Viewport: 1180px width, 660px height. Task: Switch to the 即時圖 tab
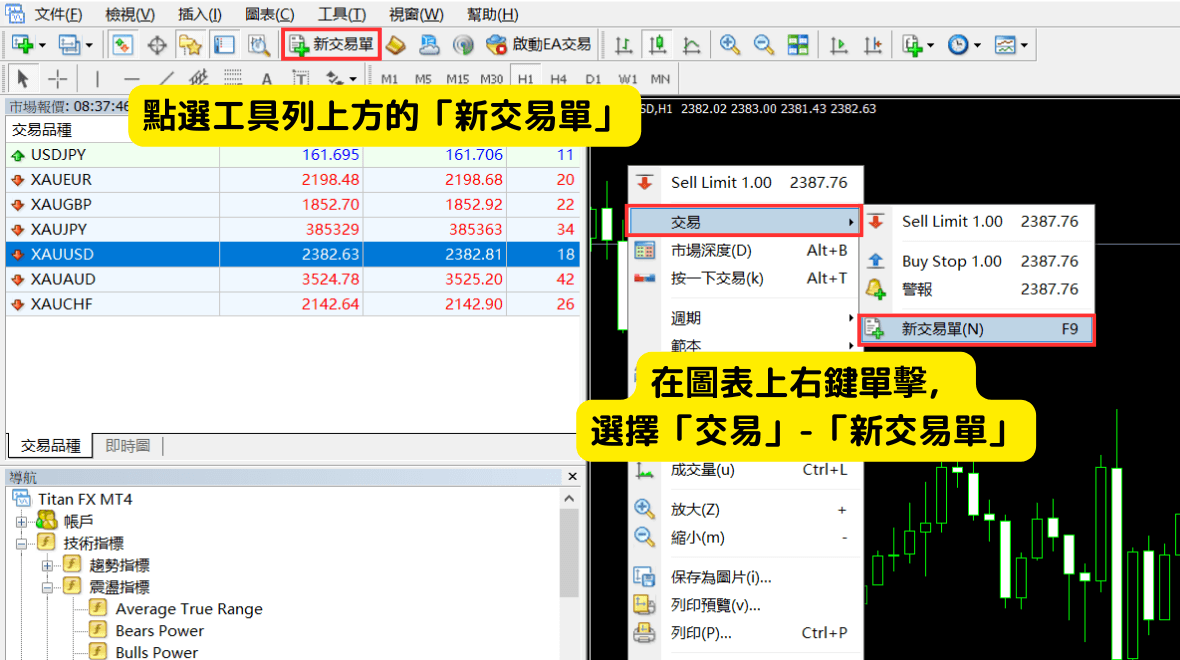(127, 446)
